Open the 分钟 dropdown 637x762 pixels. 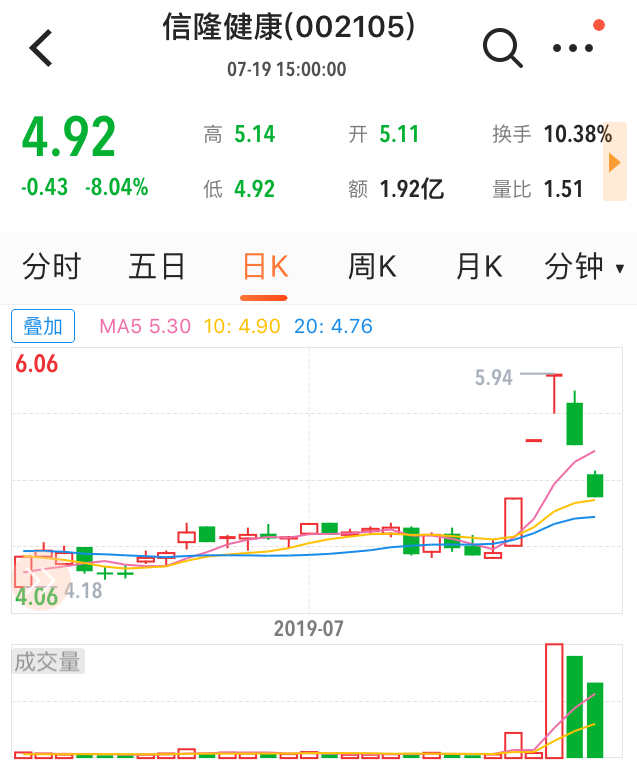click(584, 267)
